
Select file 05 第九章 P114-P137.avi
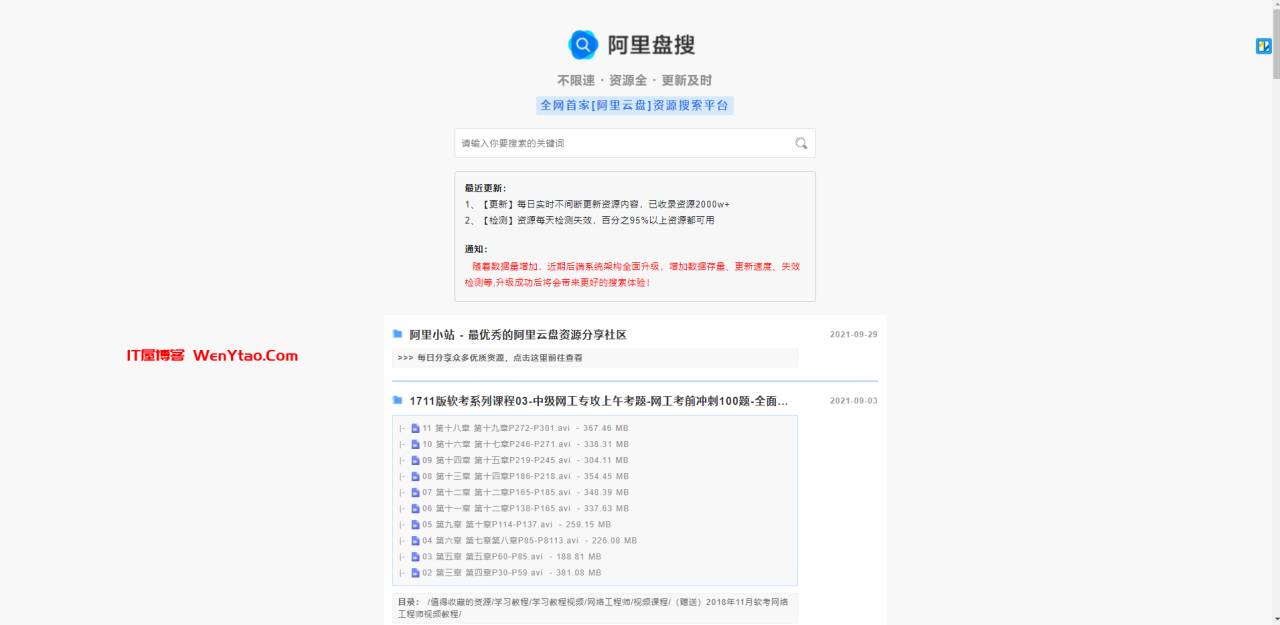487,524
